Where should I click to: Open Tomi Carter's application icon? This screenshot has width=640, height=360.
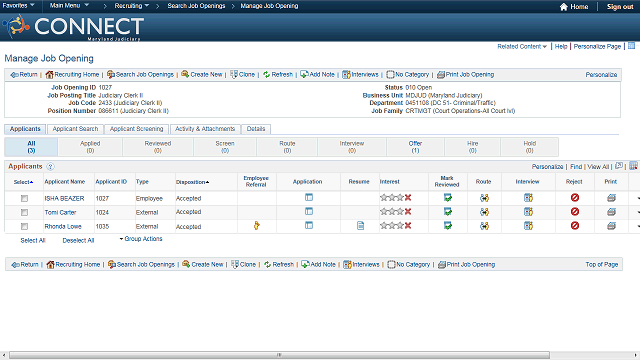click(x=309, y=211)
